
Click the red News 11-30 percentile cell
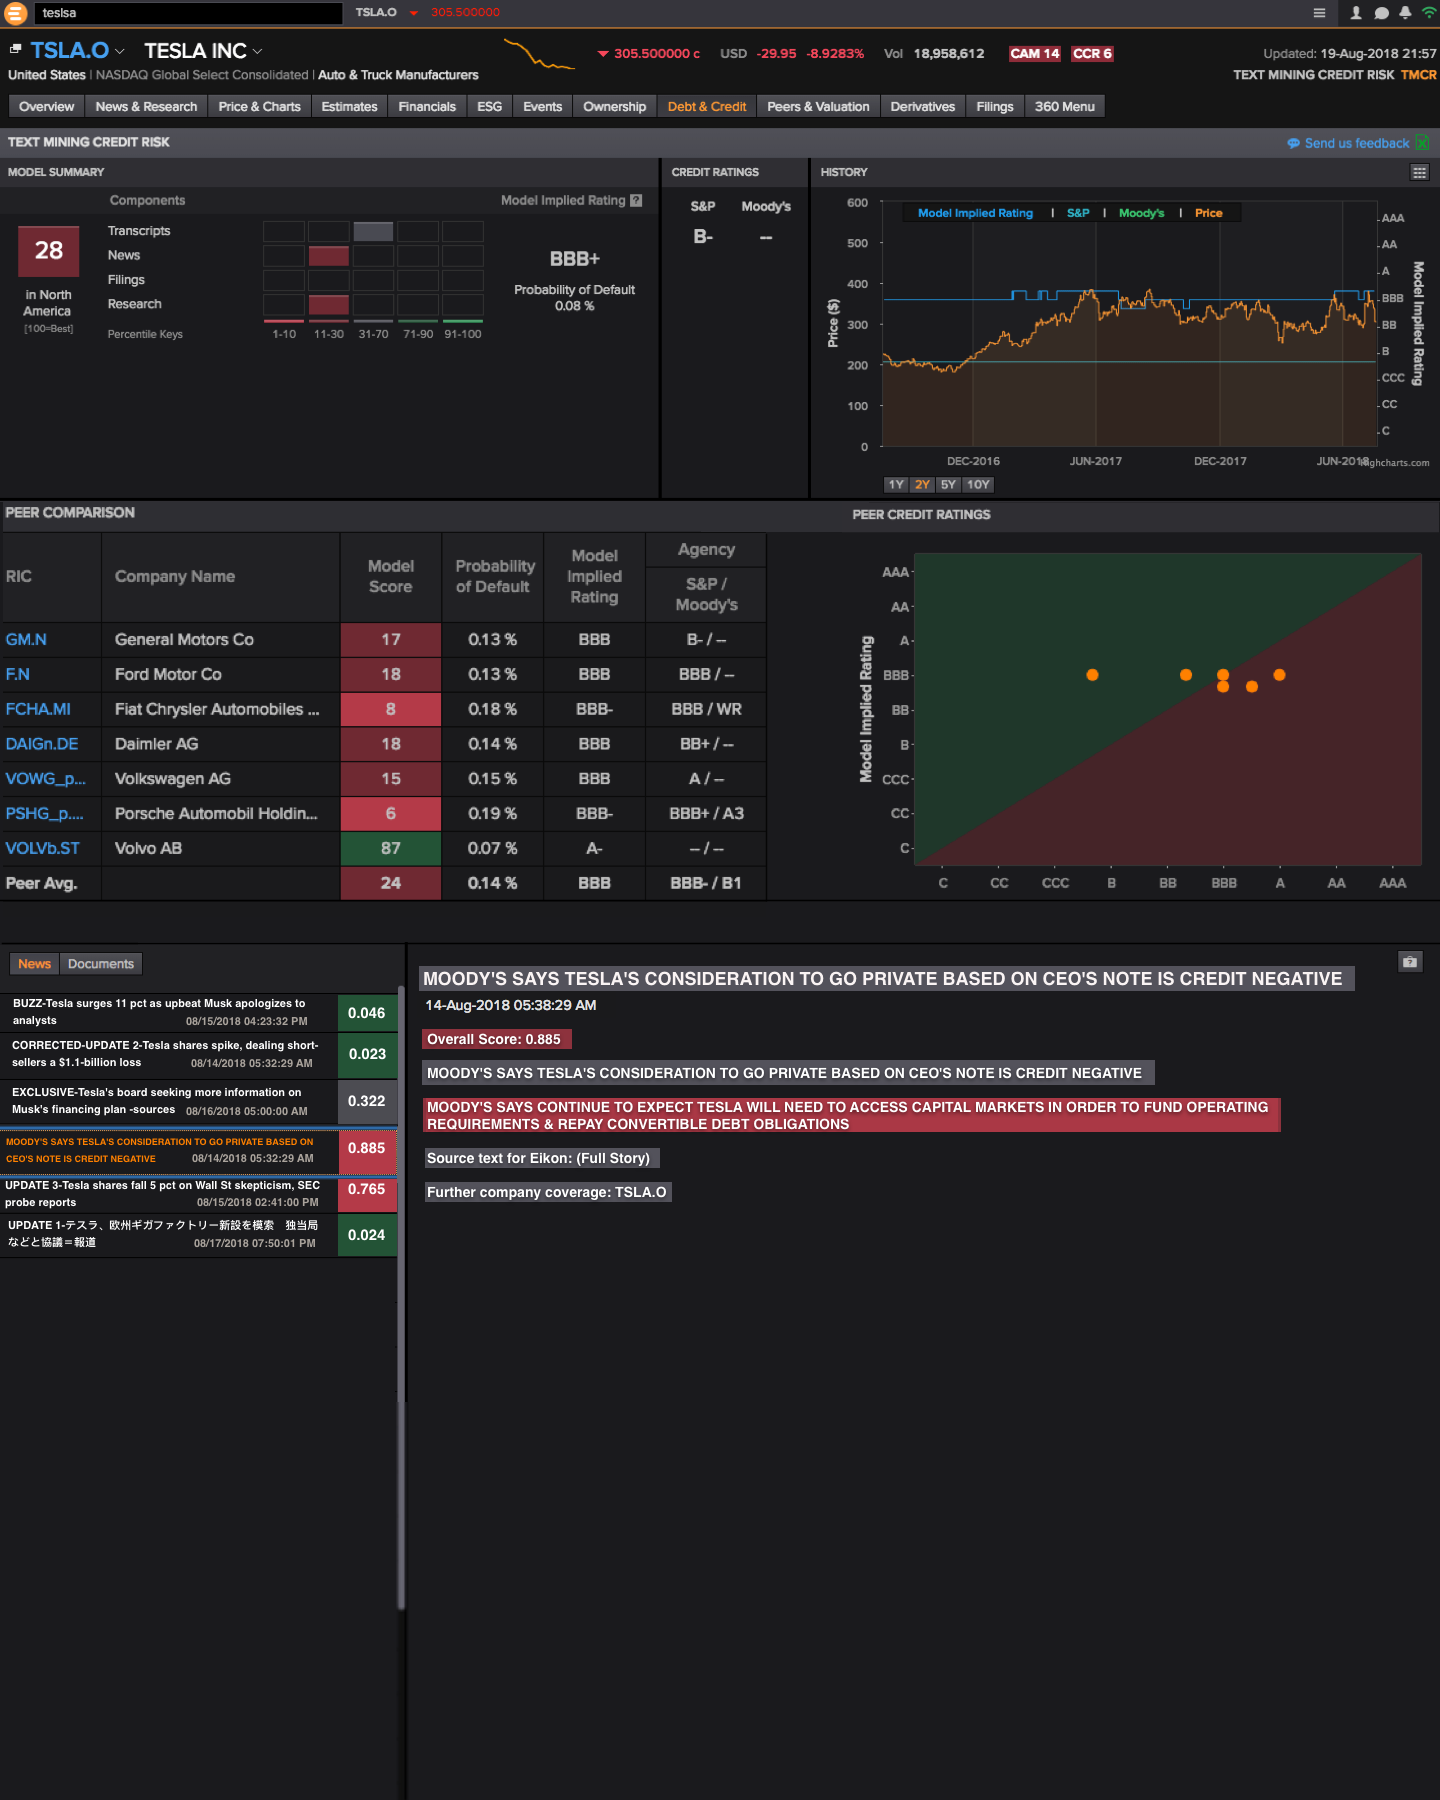(328, 256)
